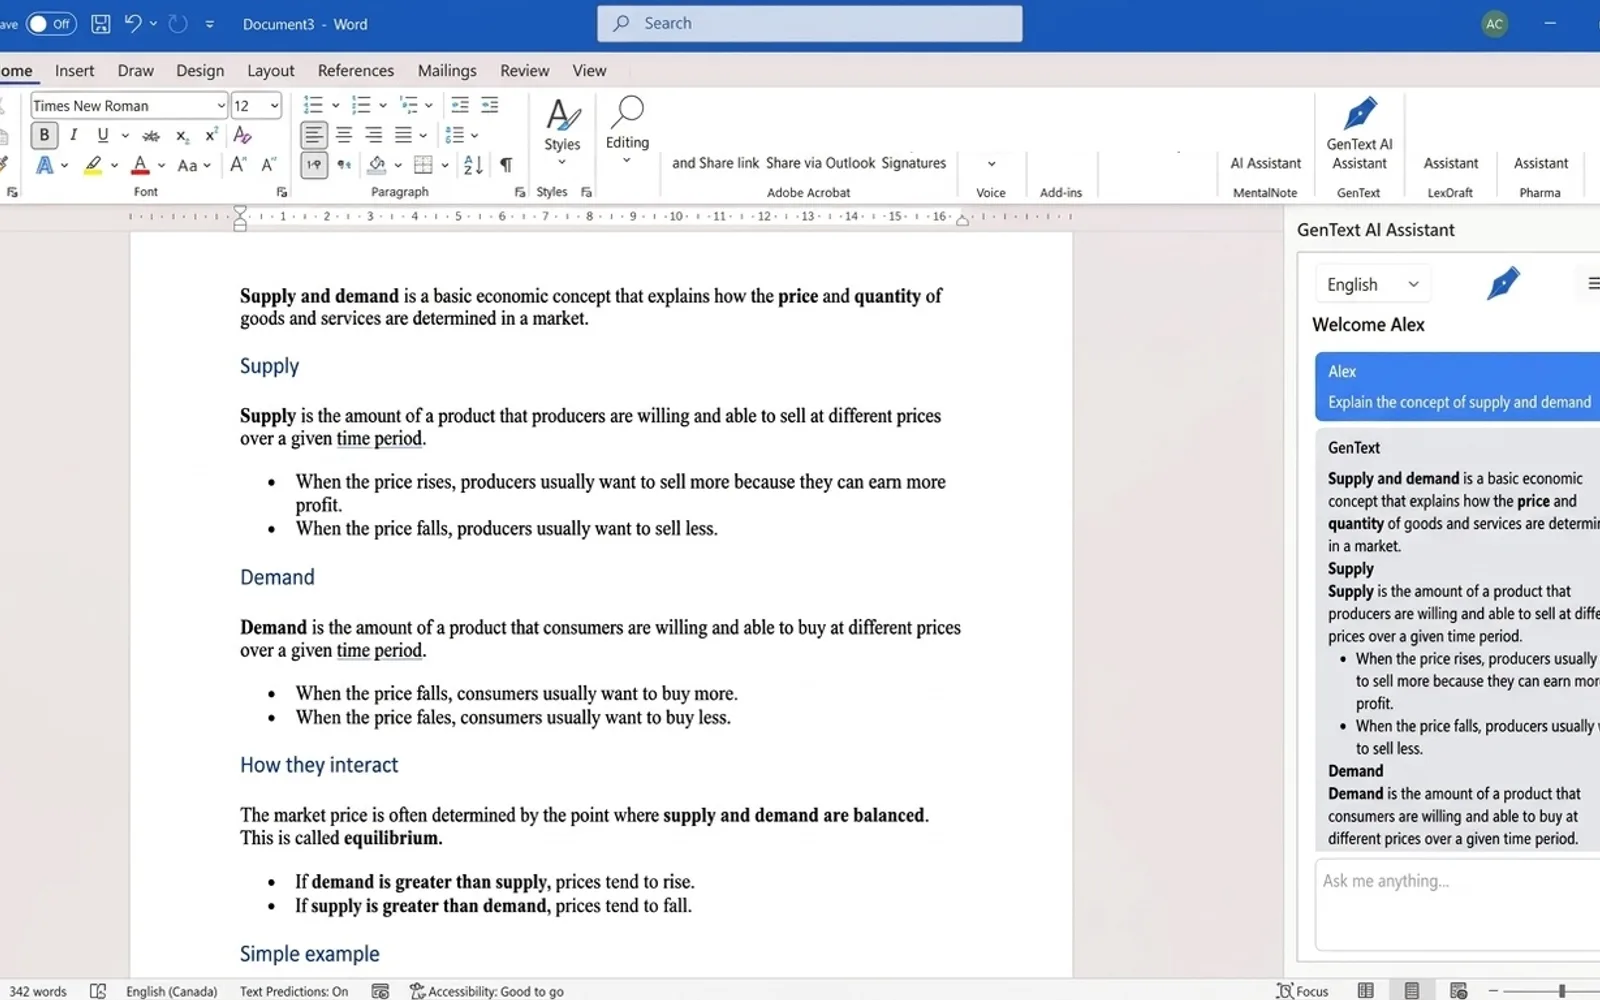Toggle underline formatting
Viewport: 1600px width, 1000px height.
(x=102, y=135)
